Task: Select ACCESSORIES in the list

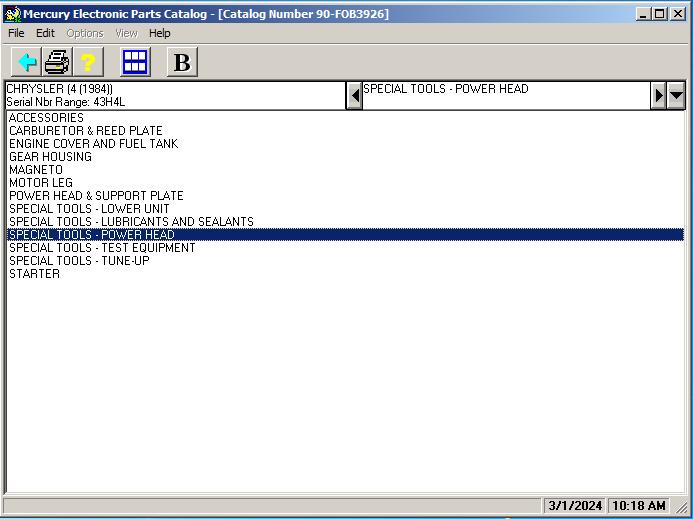Action: (x=346, y=118)
